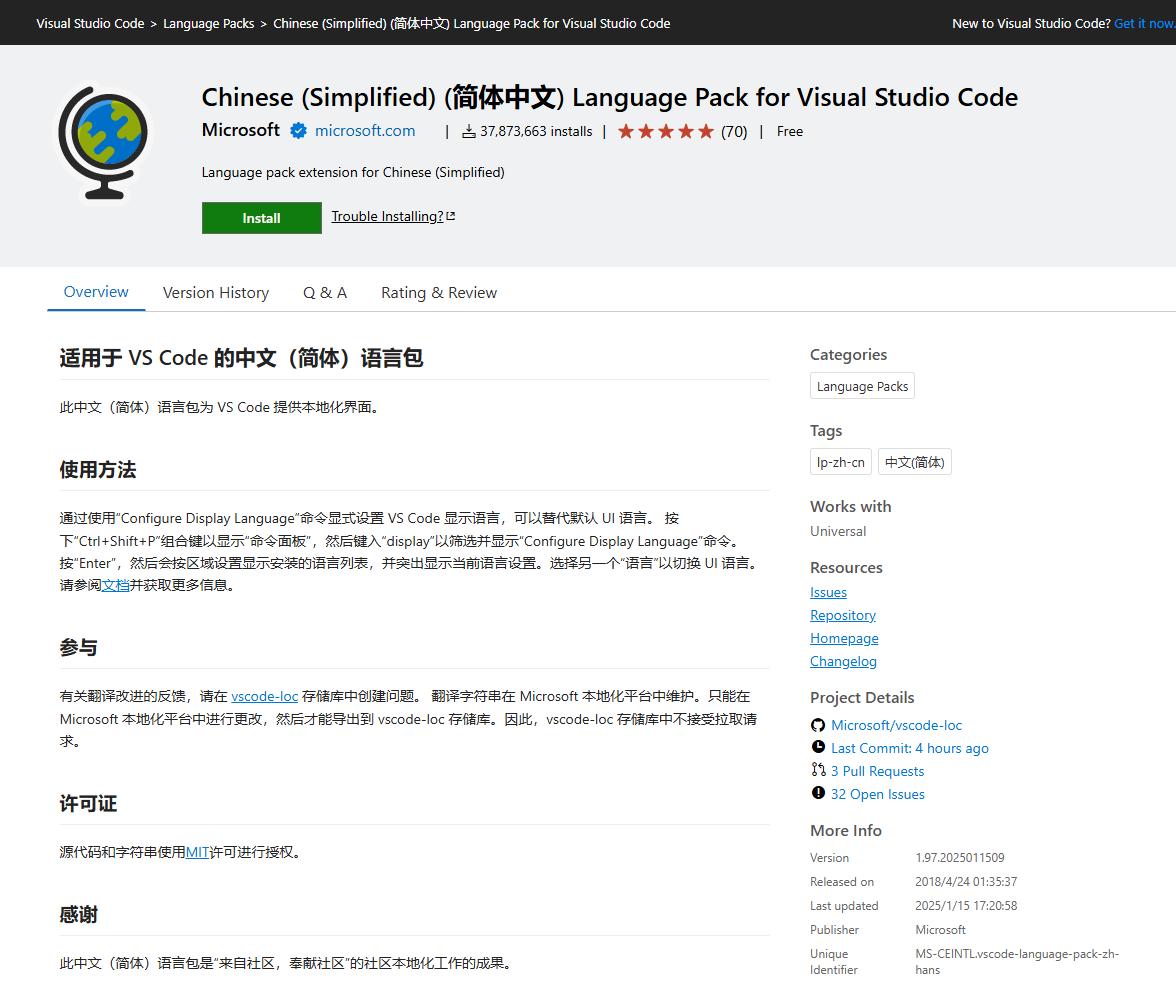This screenshot has height=982, width=1176.
Task: Click the (70) ratings count
Action: (734, 132)
